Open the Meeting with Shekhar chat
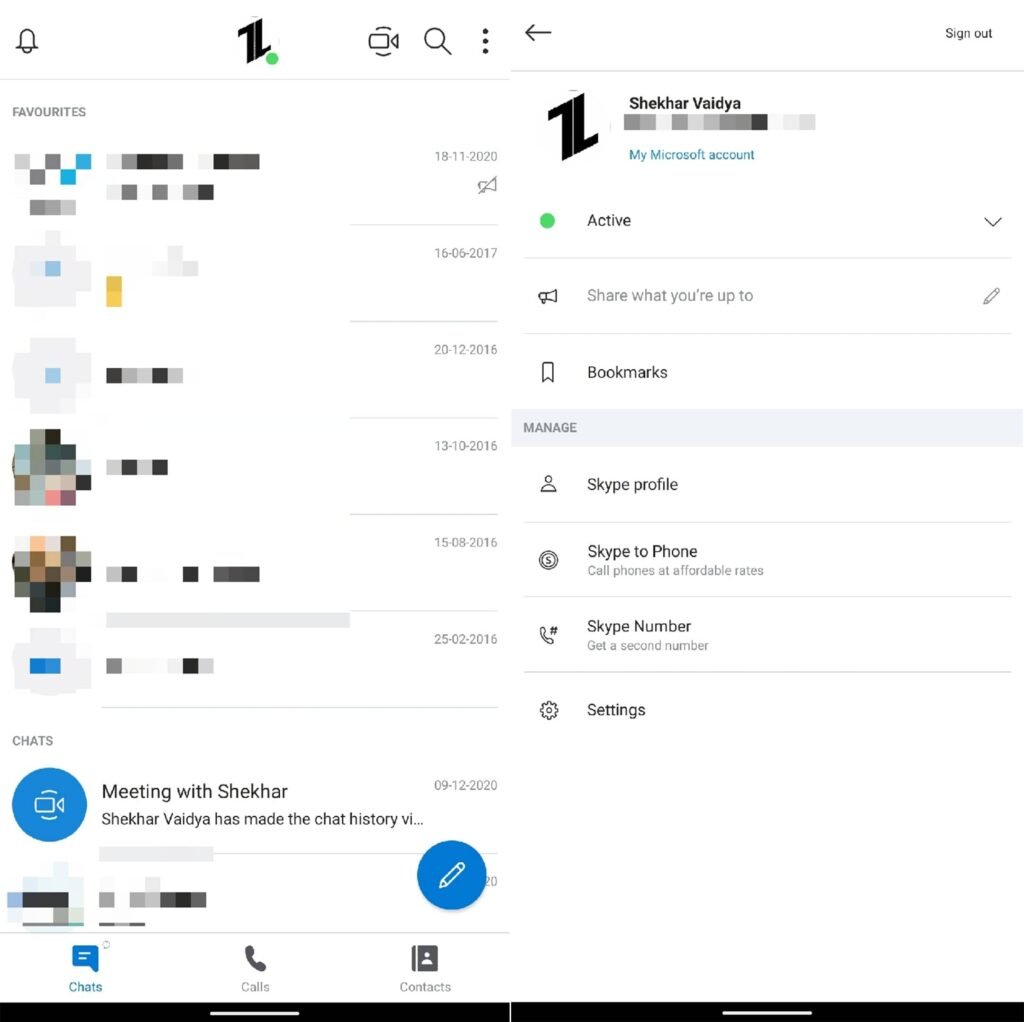The width and height of the screenshot is (1024, 1022). pyautogui.click(x=255, y=804)
